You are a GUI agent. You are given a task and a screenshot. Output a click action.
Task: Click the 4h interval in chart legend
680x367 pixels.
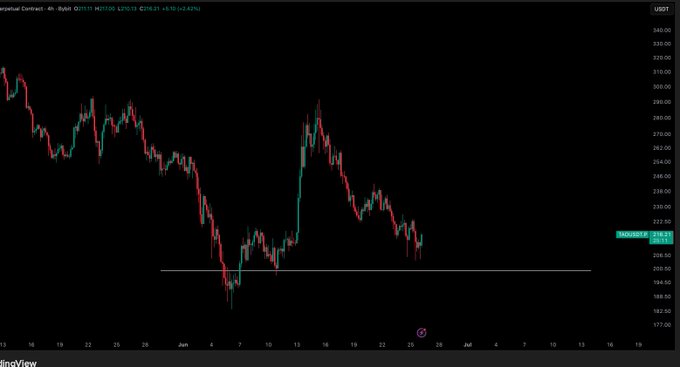[x=51, y=9]
